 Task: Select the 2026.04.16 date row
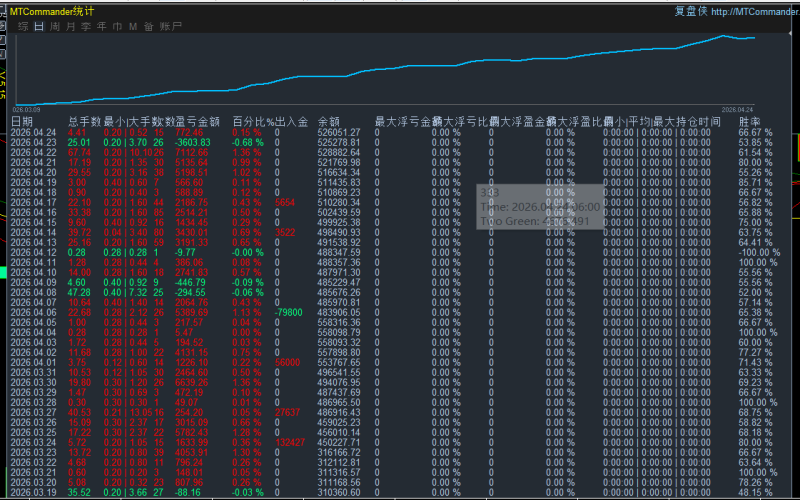[33, 213]
